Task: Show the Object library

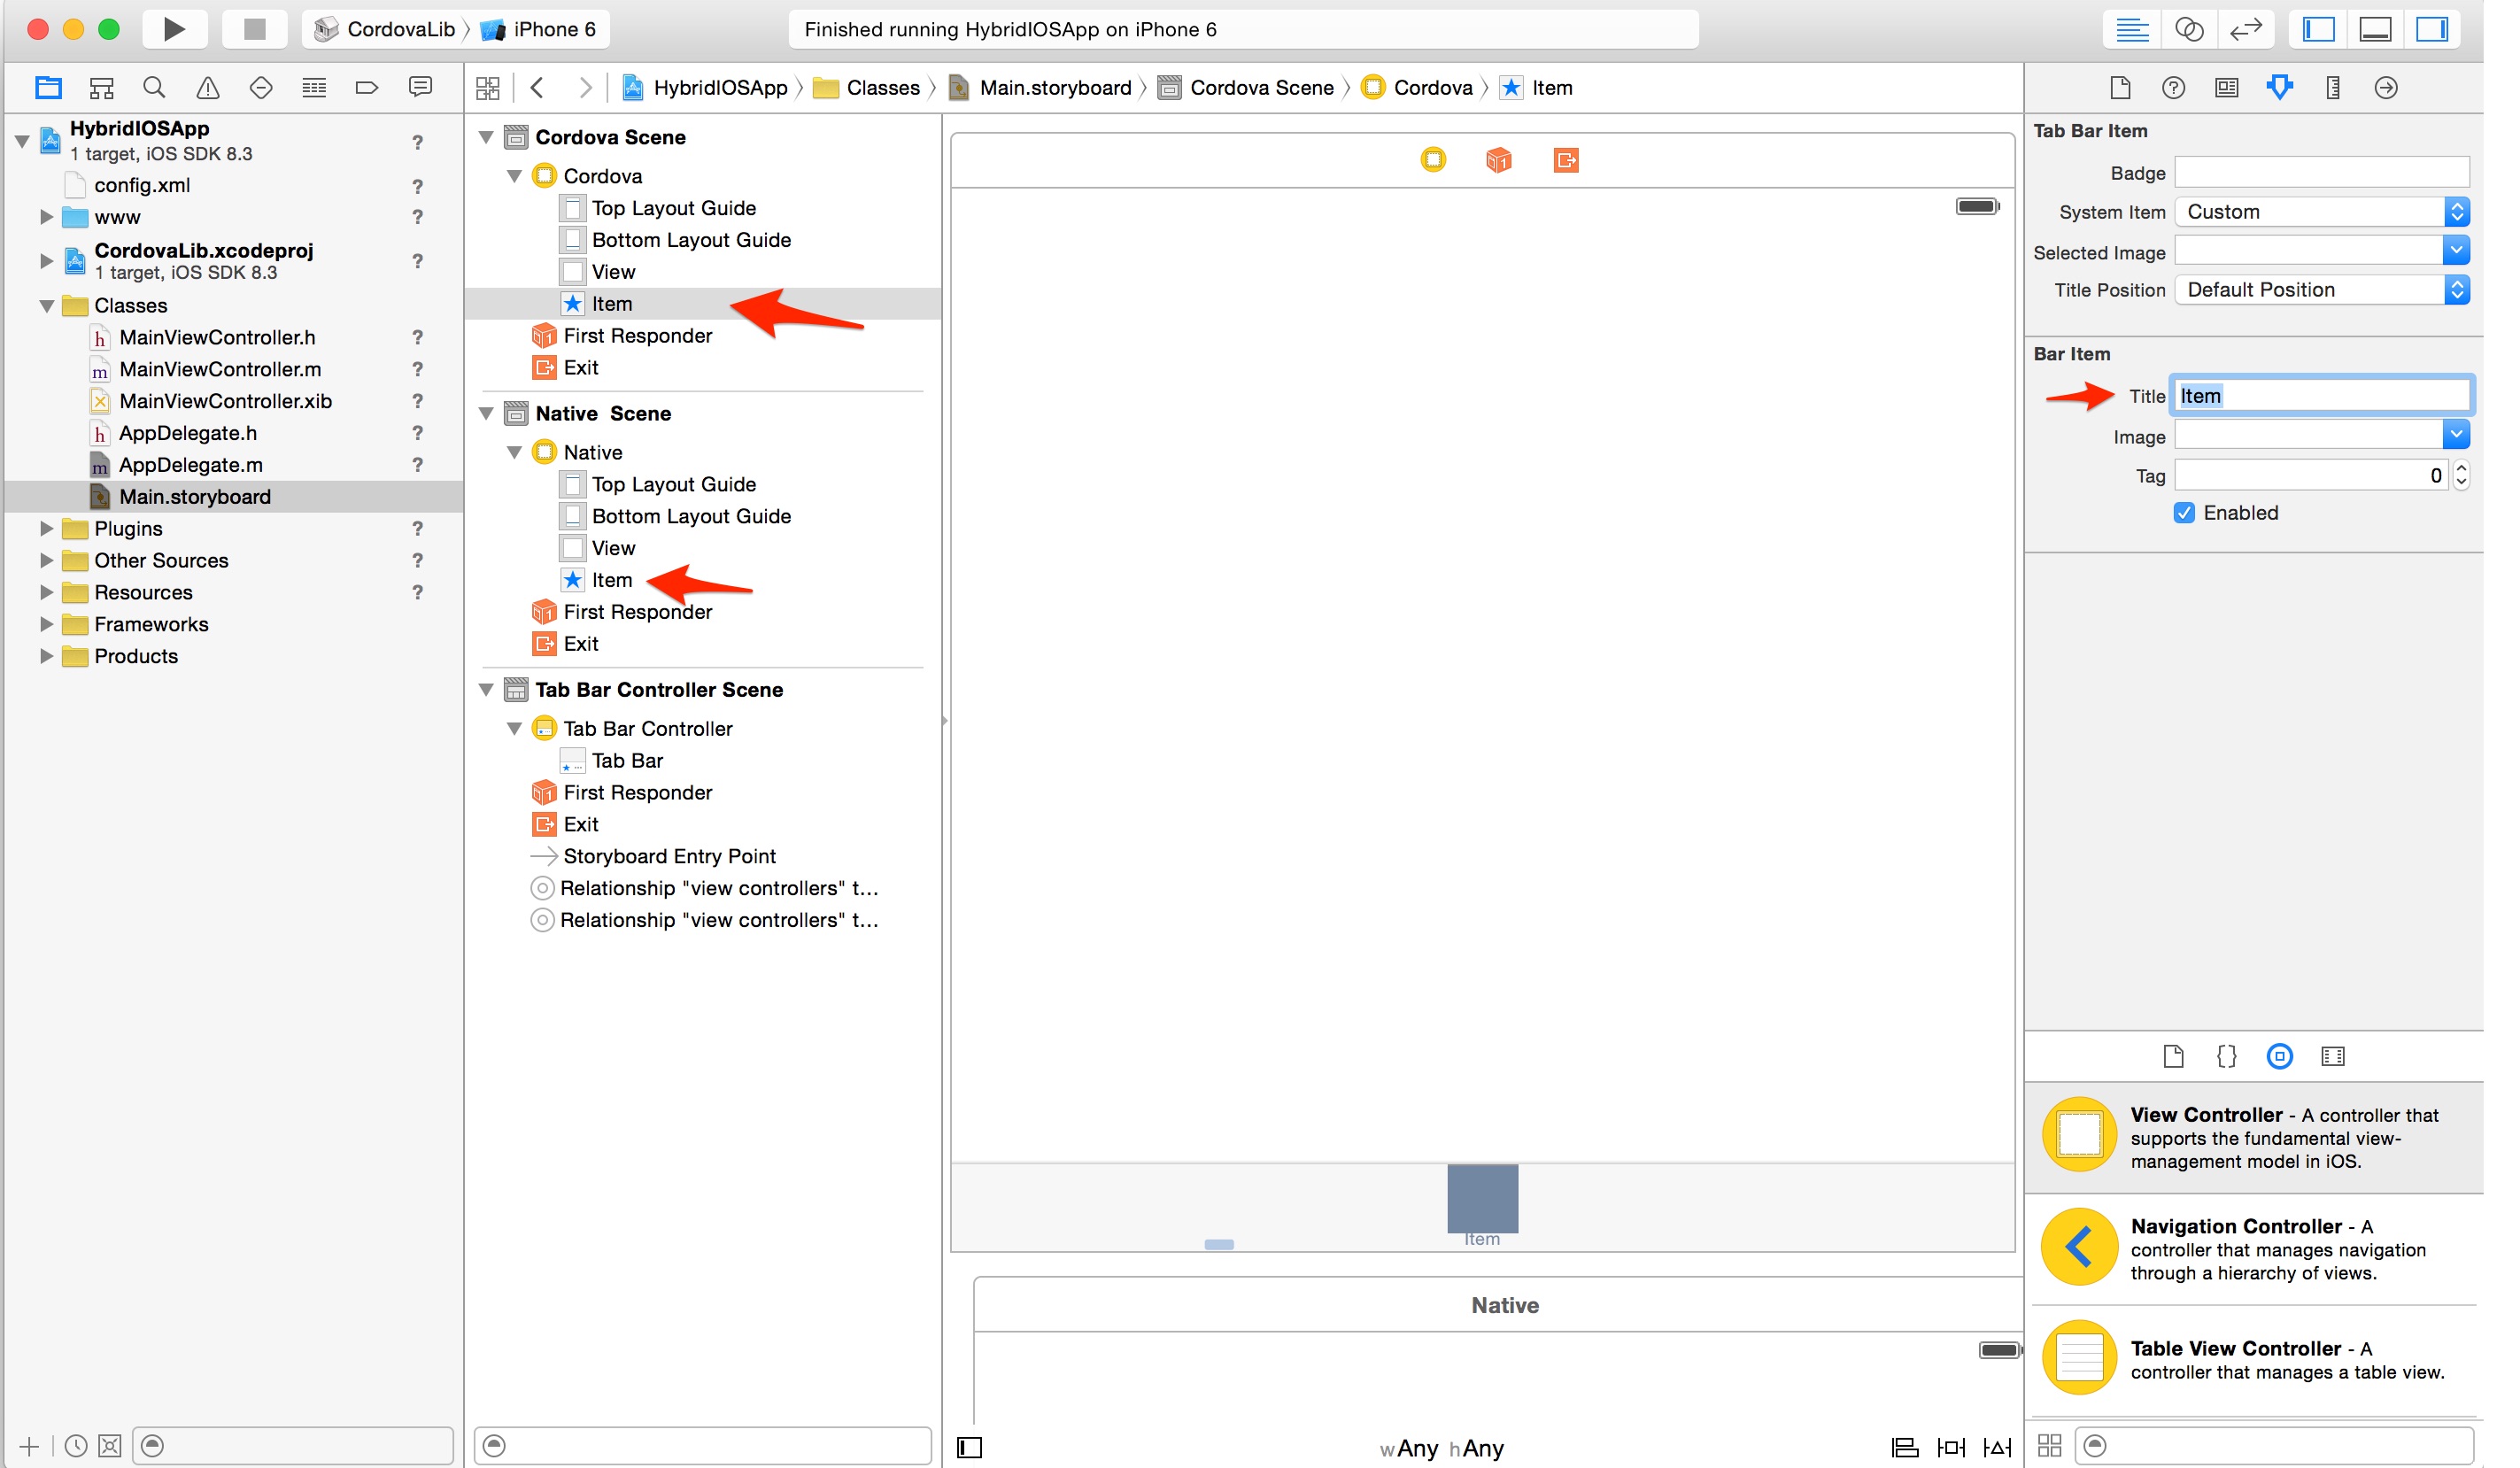Action: point(2280,1056)
